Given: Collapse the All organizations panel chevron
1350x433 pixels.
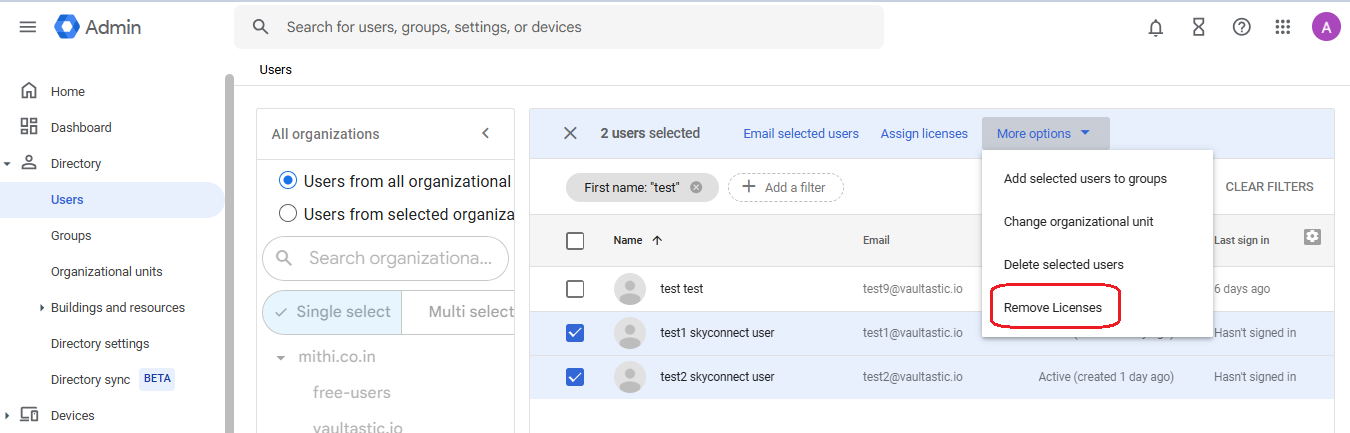Looking at the screenshot, I should pyautogui.click(x=486, y=134).
